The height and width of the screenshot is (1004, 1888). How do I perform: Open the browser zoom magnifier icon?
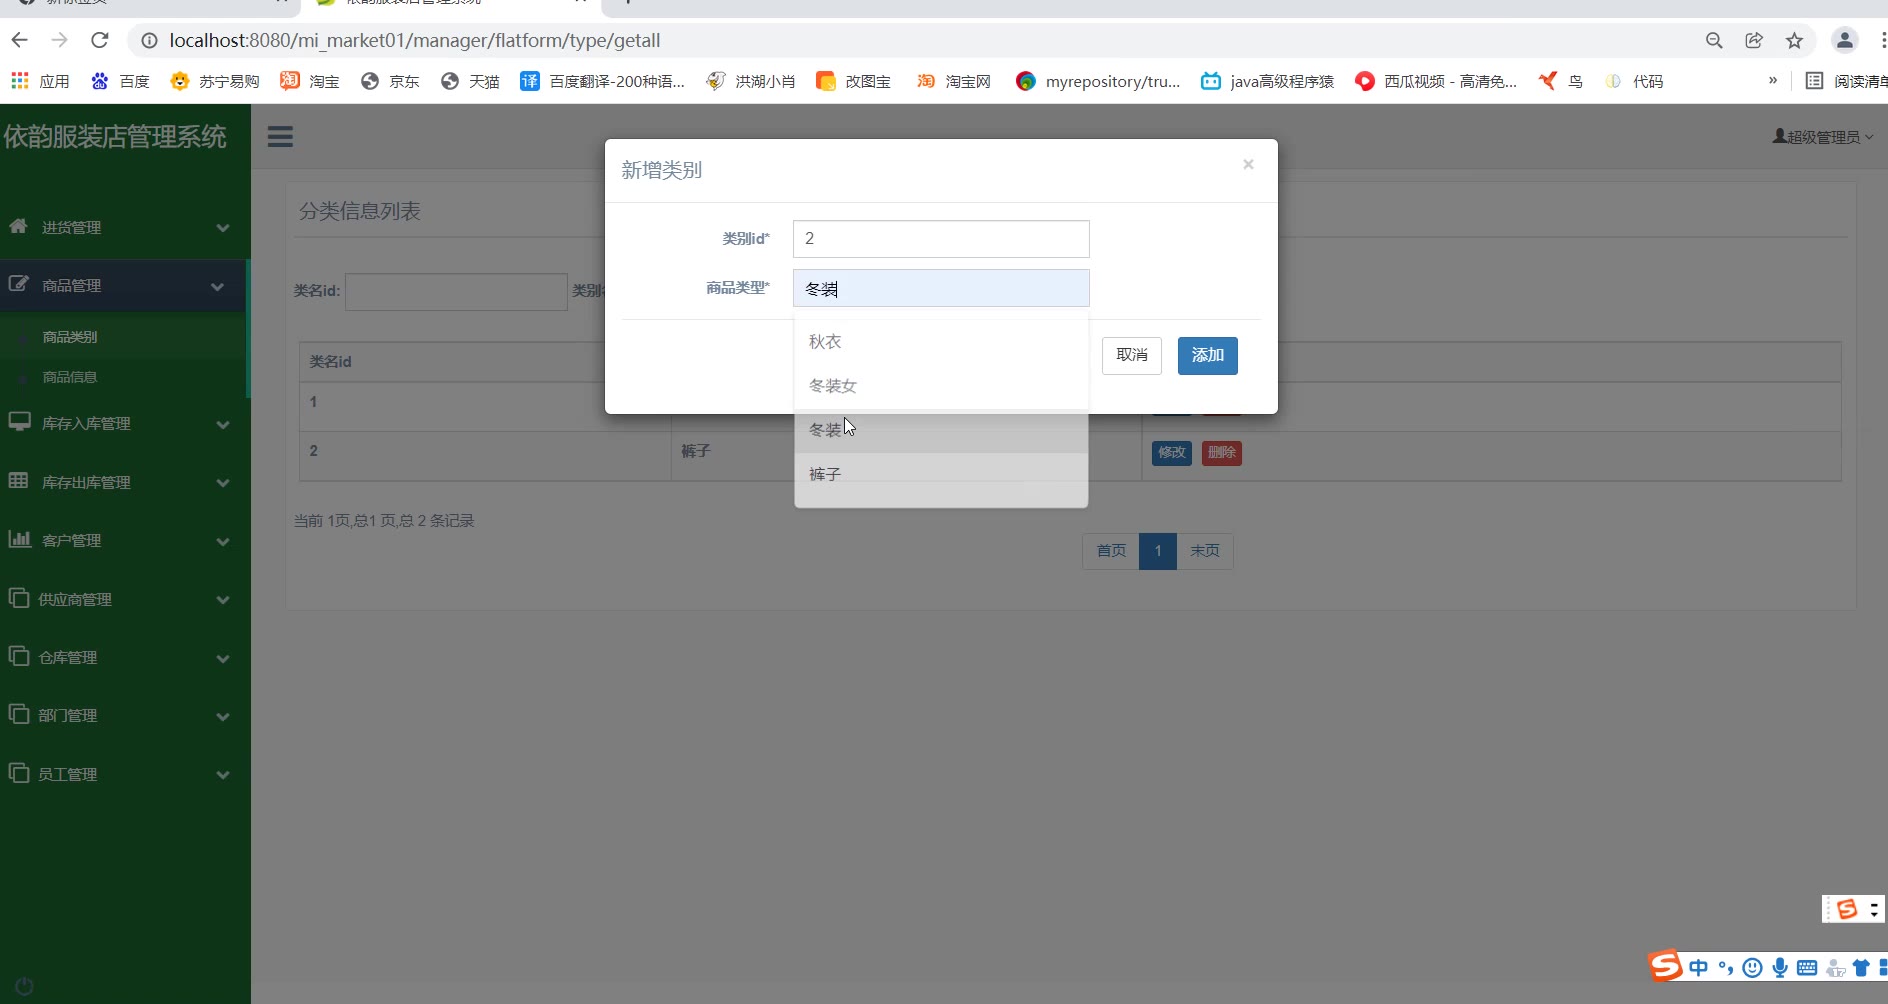pyautogui.click(x=1714, y=40)
